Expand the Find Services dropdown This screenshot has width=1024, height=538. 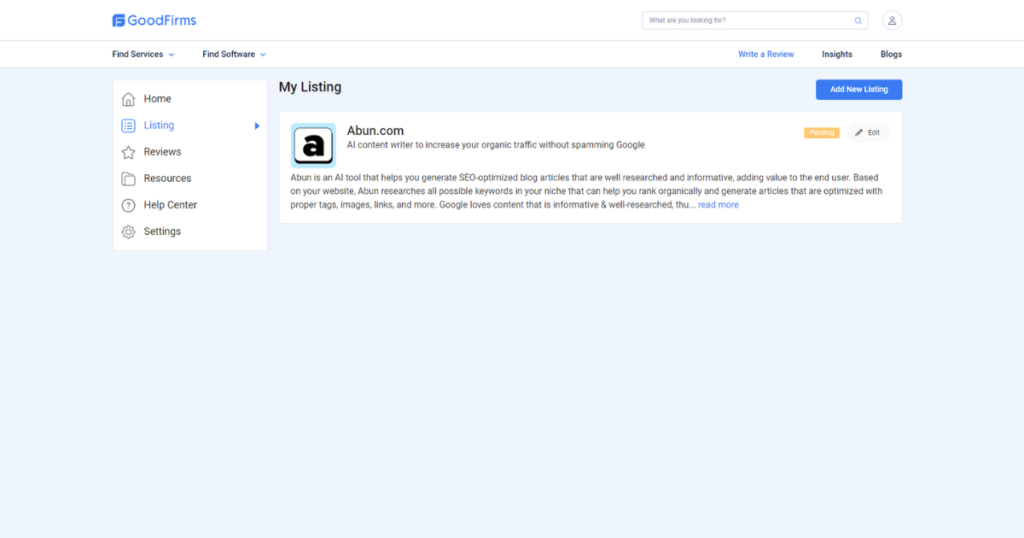coord(143,54)
